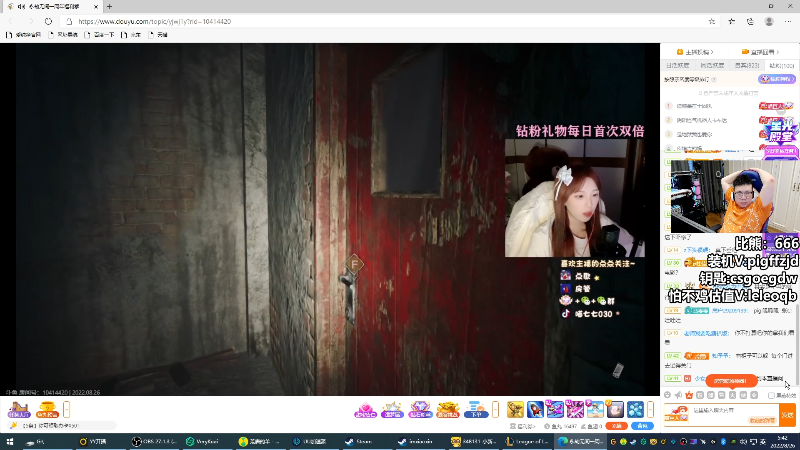
Task: Open the fifth bookmark in the favorites bar
Action: pos(158,35)
